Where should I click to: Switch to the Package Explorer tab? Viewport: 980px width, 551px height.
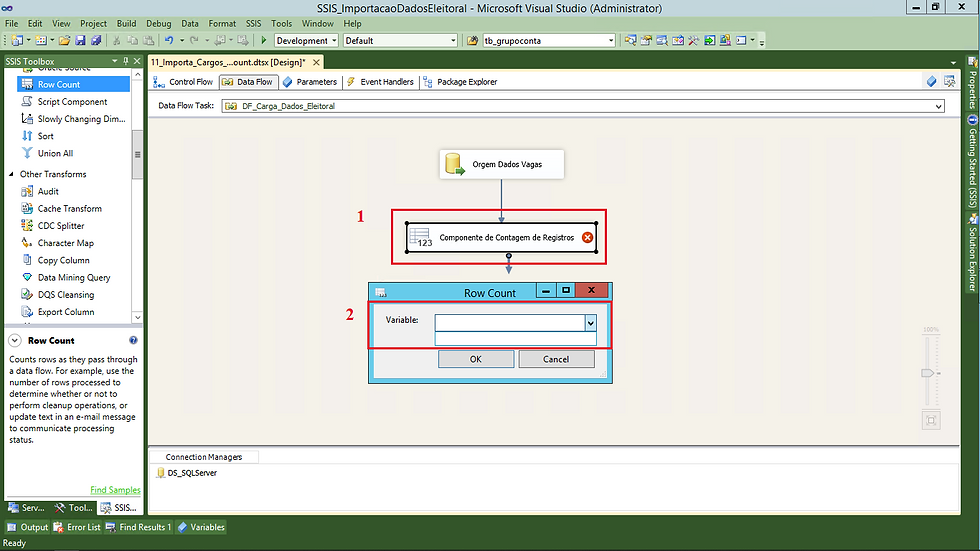pos(461,82)
